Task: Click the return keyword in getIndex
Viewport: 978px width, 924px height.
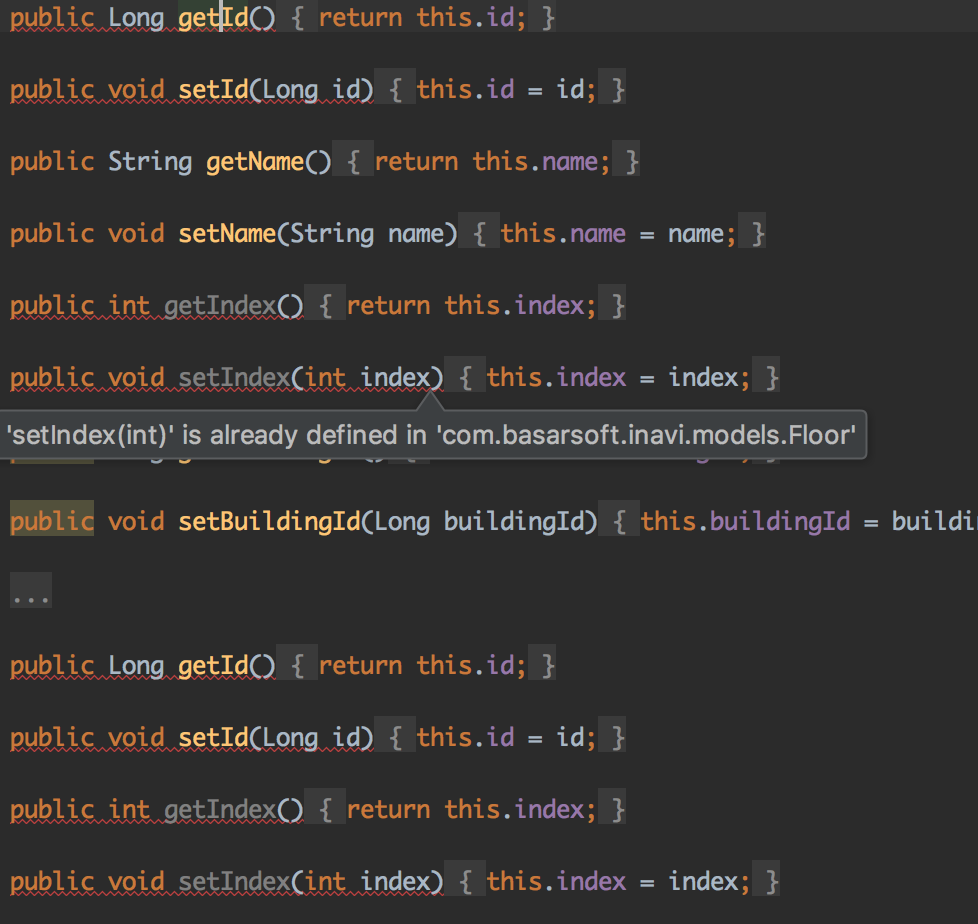Action: 388,305
